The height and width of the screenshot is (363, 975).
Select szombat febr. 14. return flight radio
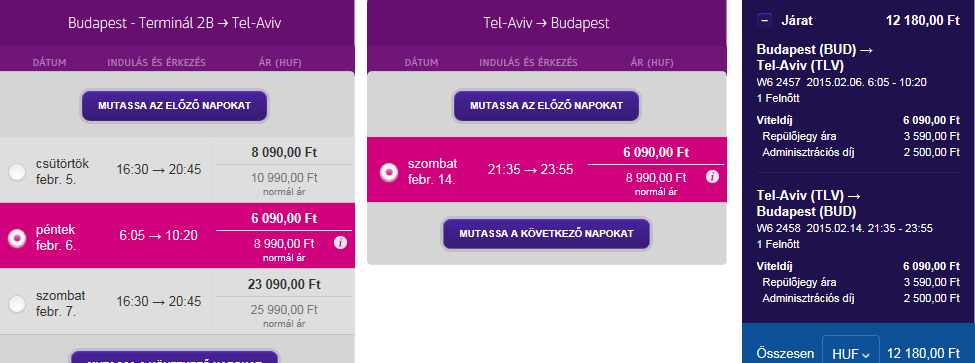tap(389, 172)
